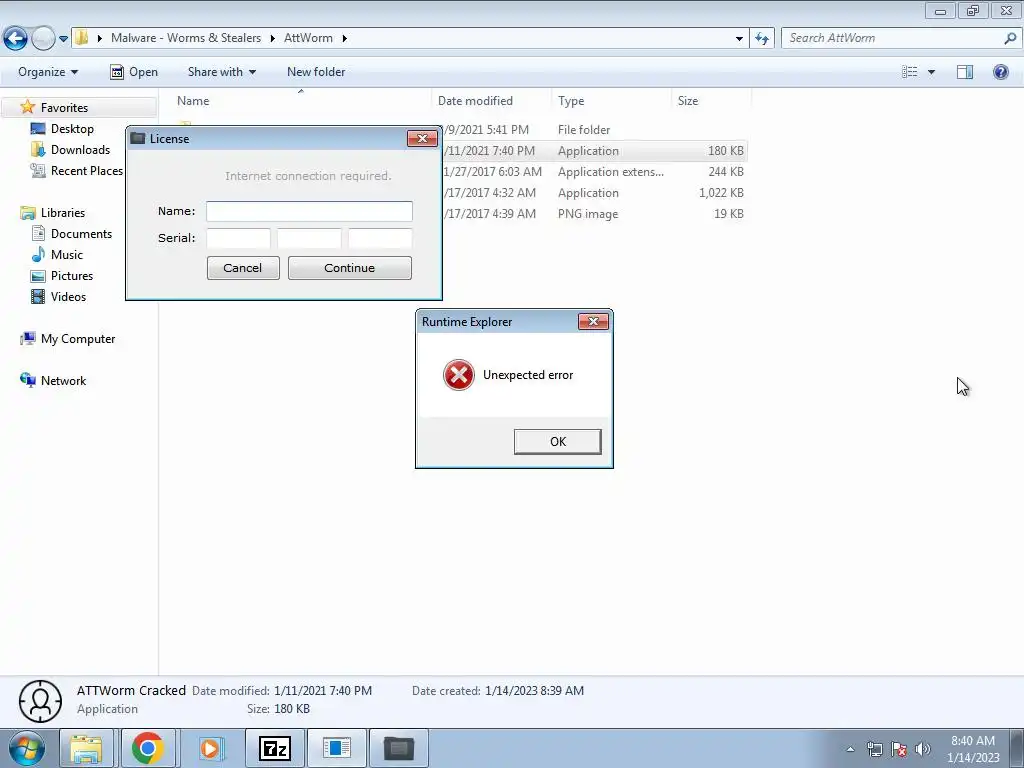The width and height of the screenshot is (1024, 768).
Task: Click the volume speaker tray icon
Action: pos(923,749)
